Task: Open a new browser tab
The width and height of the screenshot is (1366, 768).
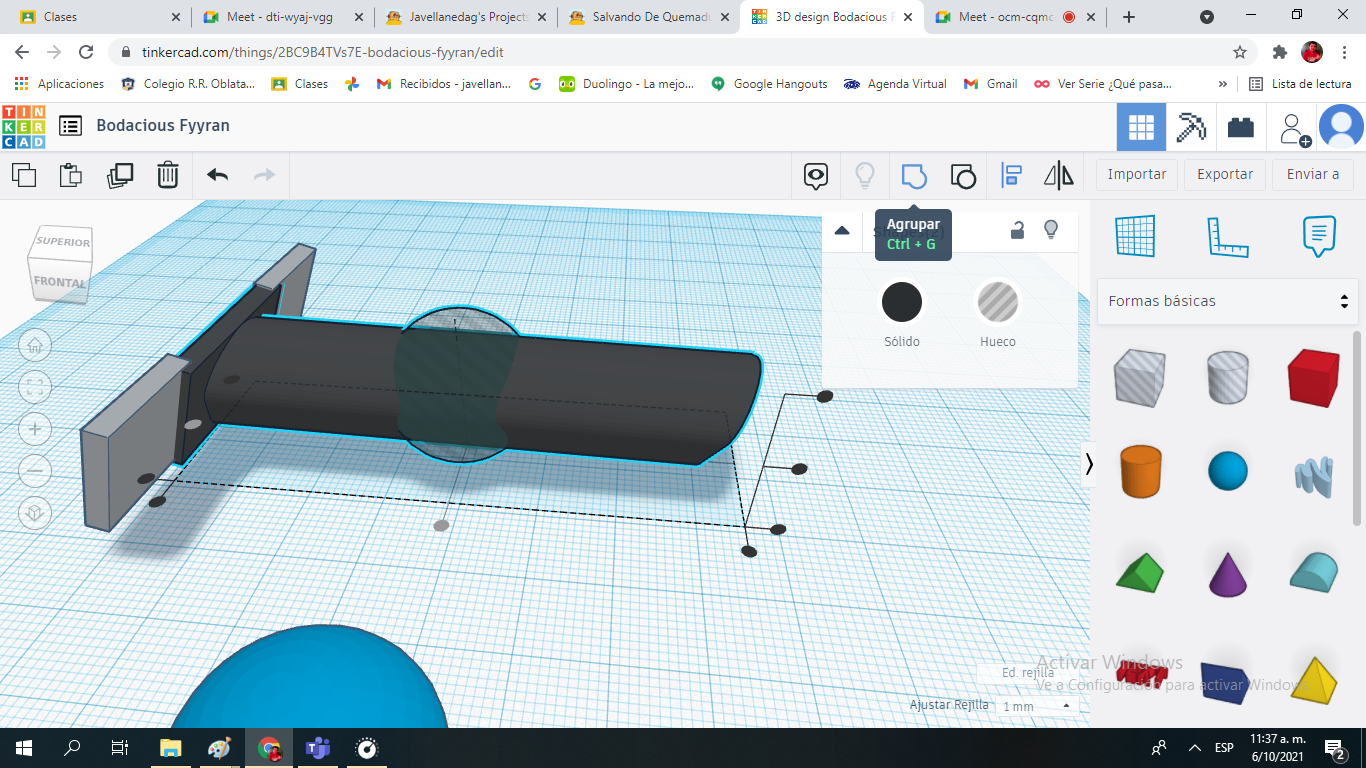Action: tap(1129, 17)
